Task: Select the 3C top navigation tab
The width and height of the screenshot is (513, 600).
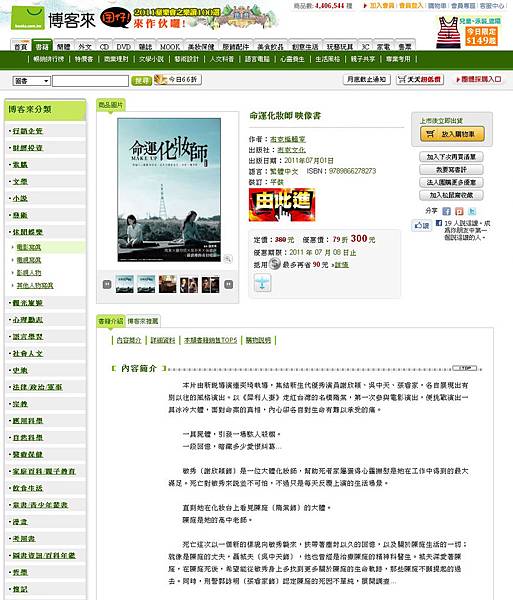Action: (x=365, y=47)
